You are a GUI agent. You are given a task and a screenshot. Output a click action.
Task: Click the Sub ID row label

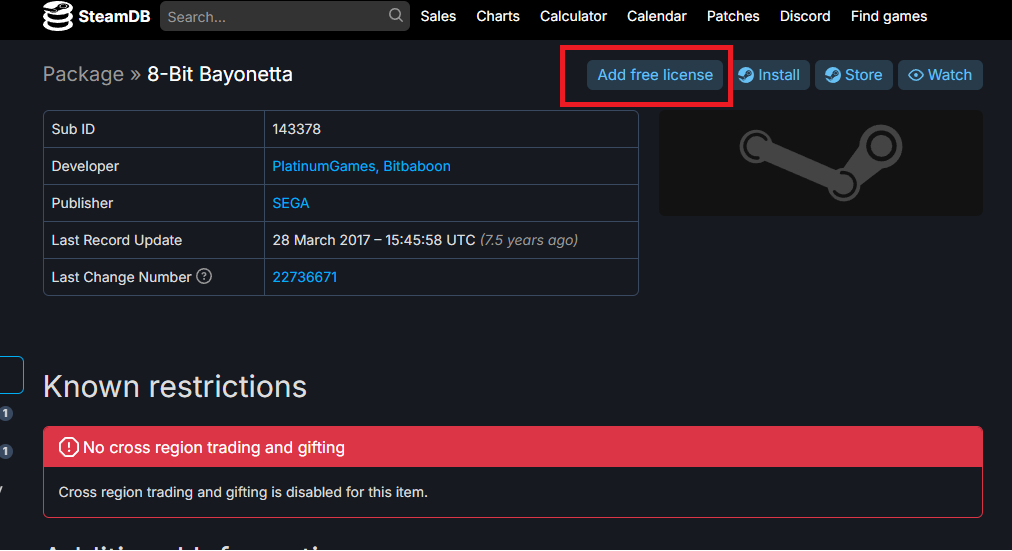73,129
